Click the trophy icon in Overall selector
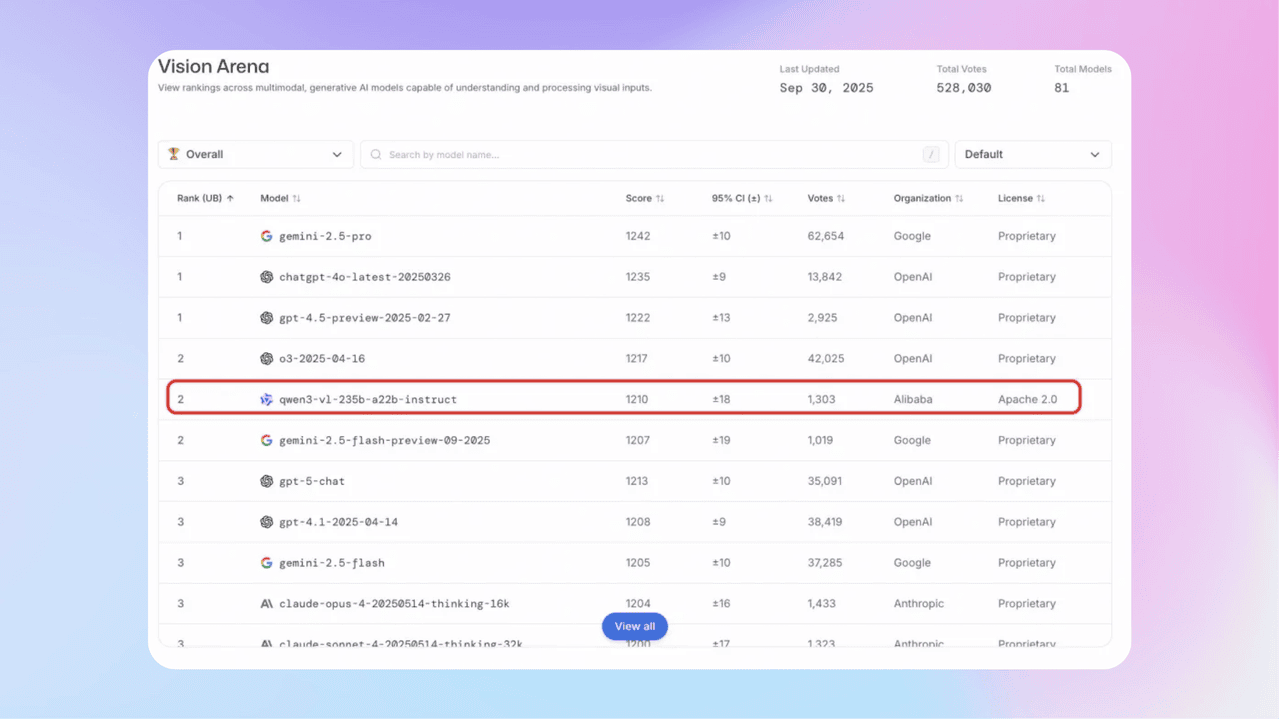Screen dimensions: 1280x720 [x=174, y=154]
